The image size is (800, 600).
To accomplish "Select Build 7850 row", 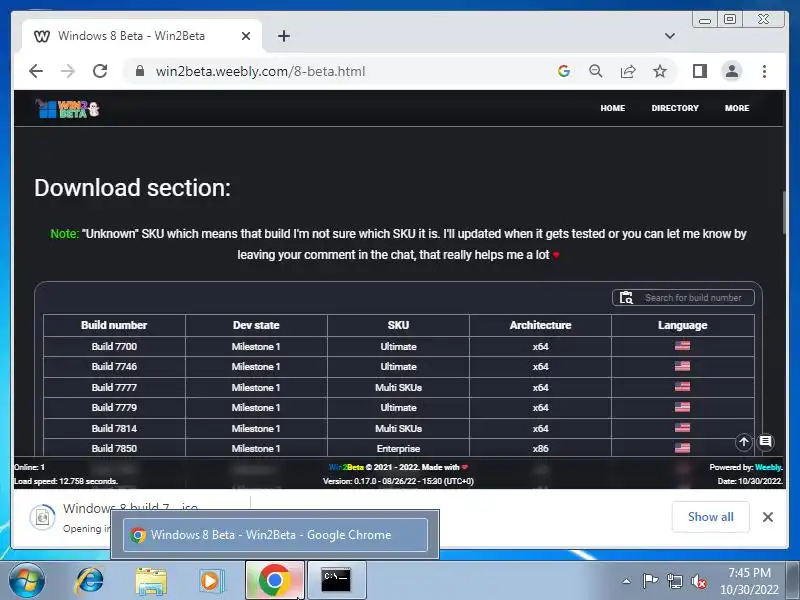I will [x=398, y=448].
